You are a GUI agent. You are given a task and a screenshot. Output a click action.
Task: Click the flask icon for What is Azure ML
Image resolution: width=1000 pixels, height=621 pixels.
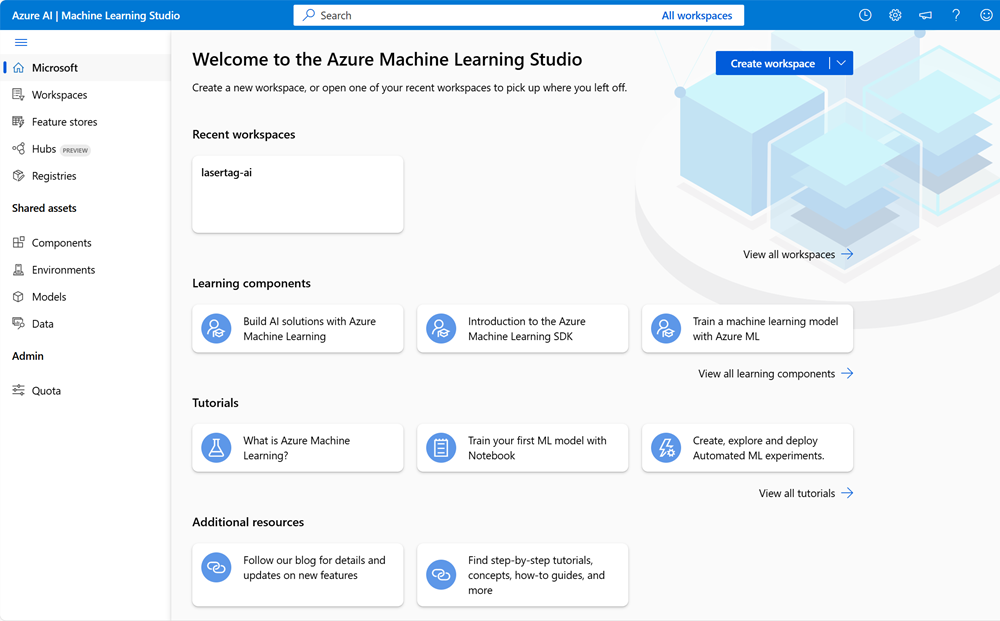[216, 448]
